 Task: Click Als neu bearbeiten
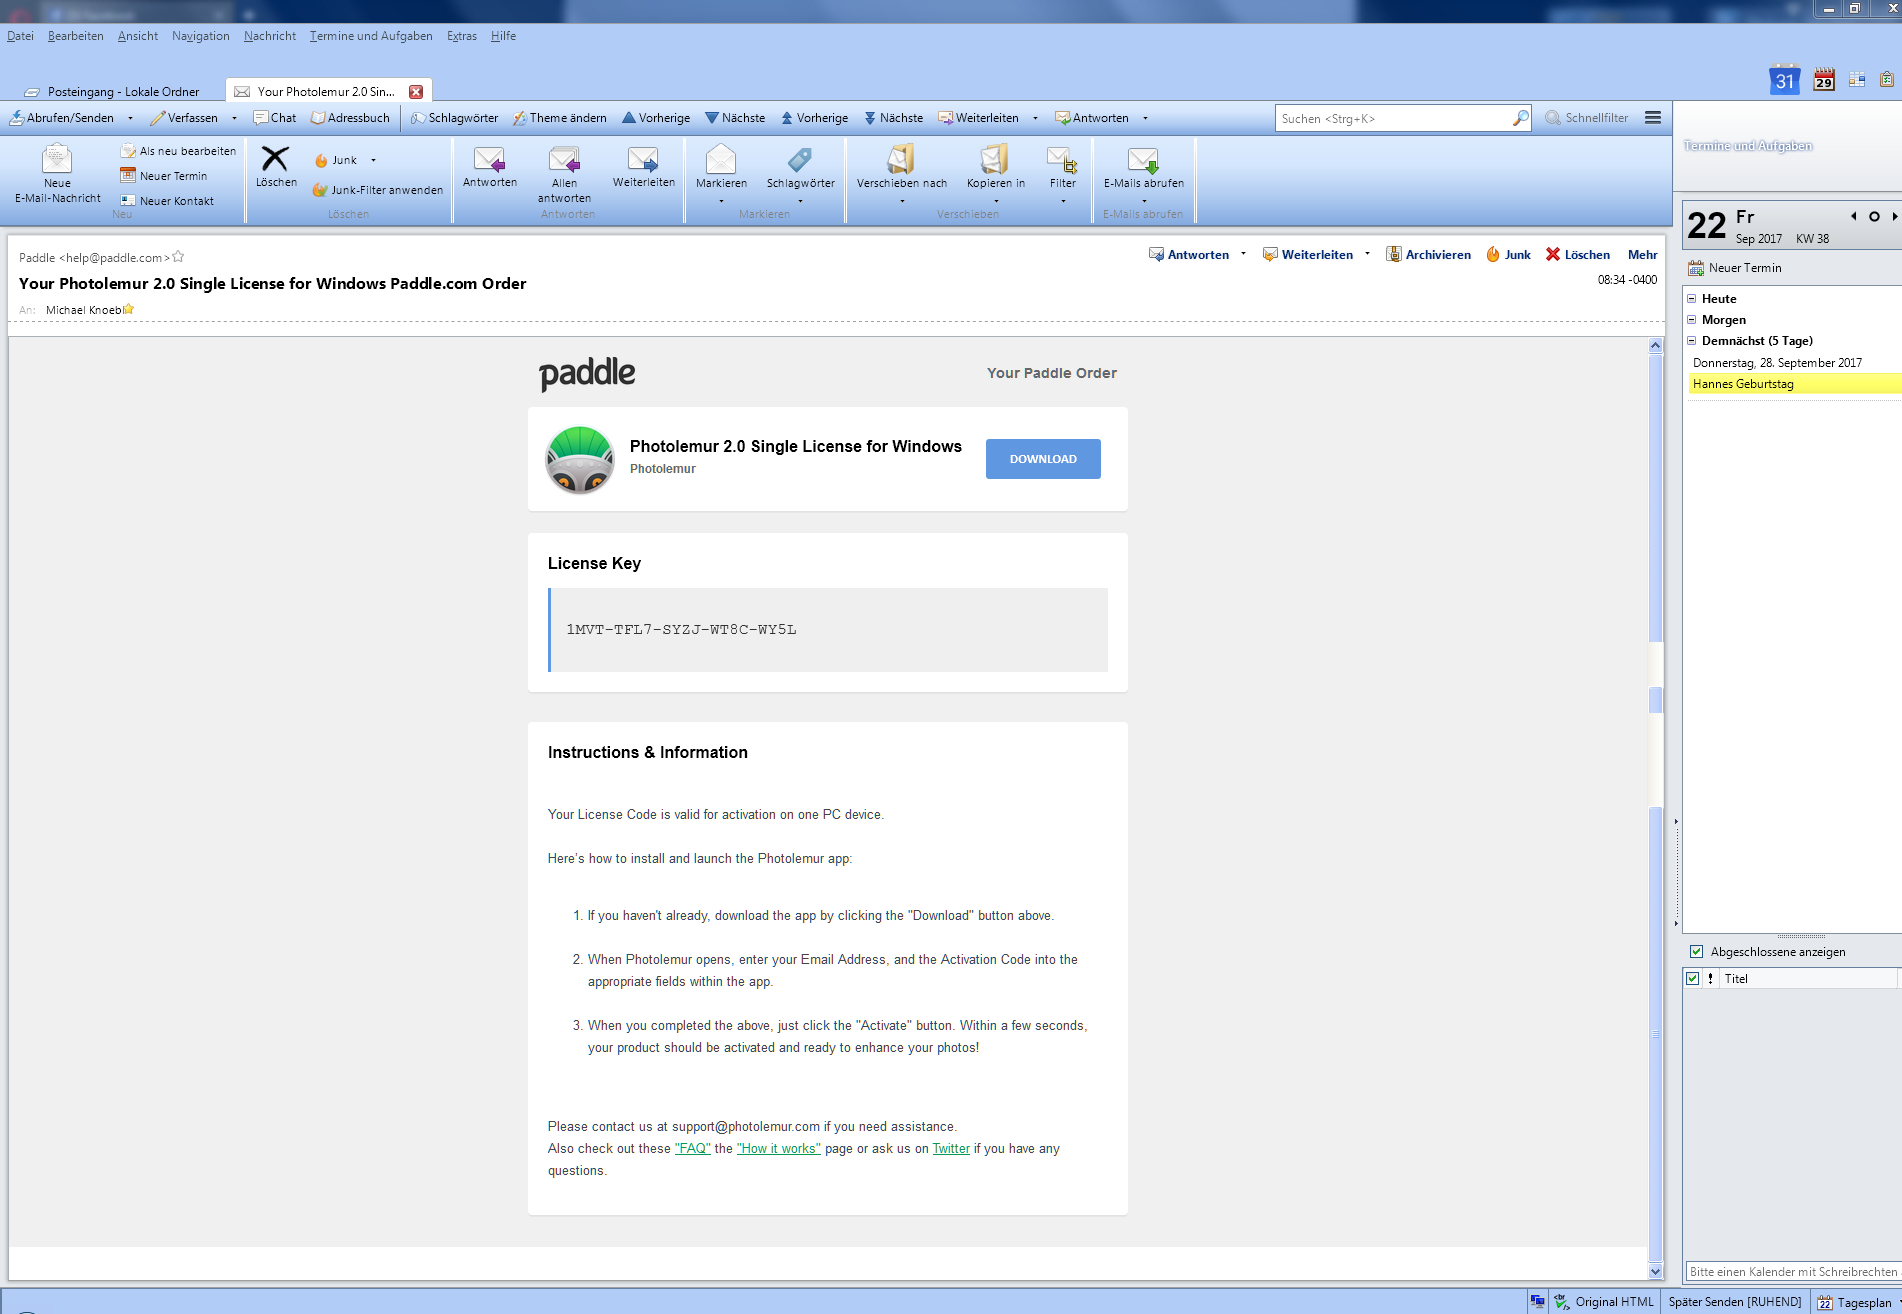point(178,151)
